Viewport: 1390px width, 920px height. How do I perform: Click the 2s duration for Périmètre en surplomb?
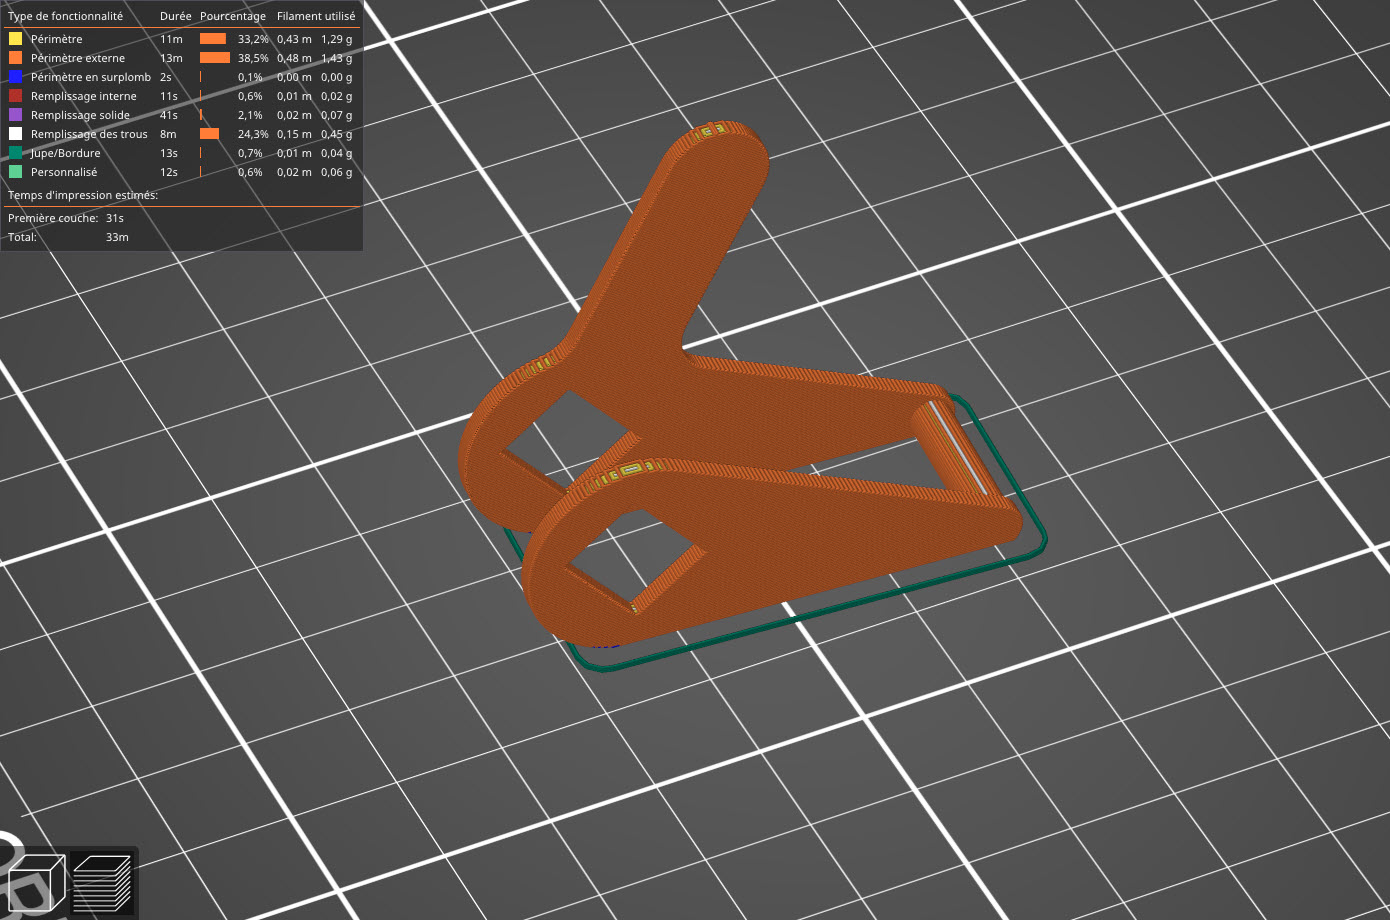tap(166, 77)
